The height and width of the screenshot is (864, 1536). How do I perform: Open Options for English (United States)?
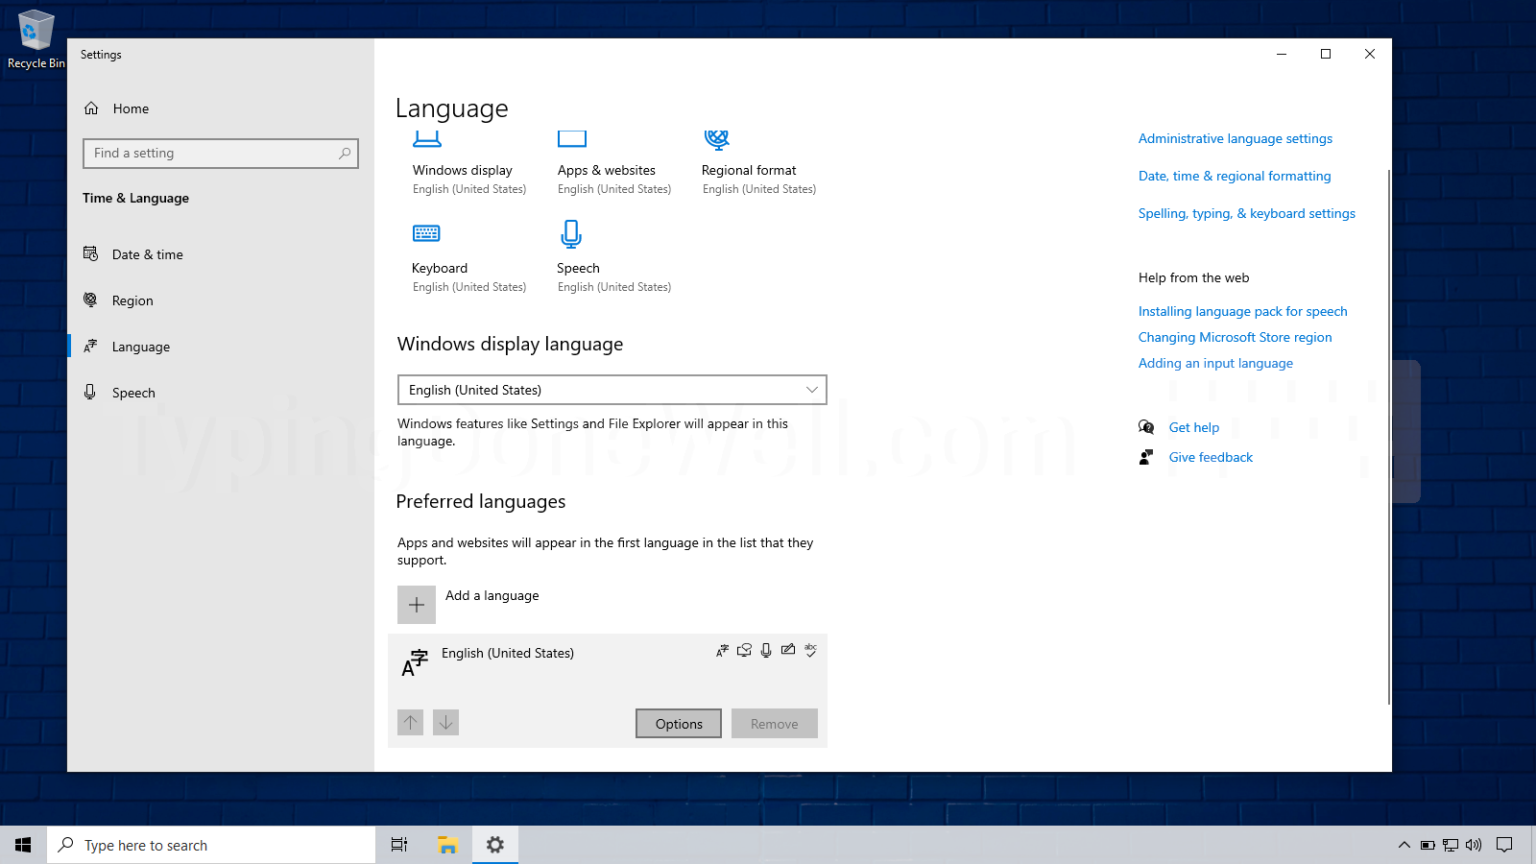click(678, 723)
